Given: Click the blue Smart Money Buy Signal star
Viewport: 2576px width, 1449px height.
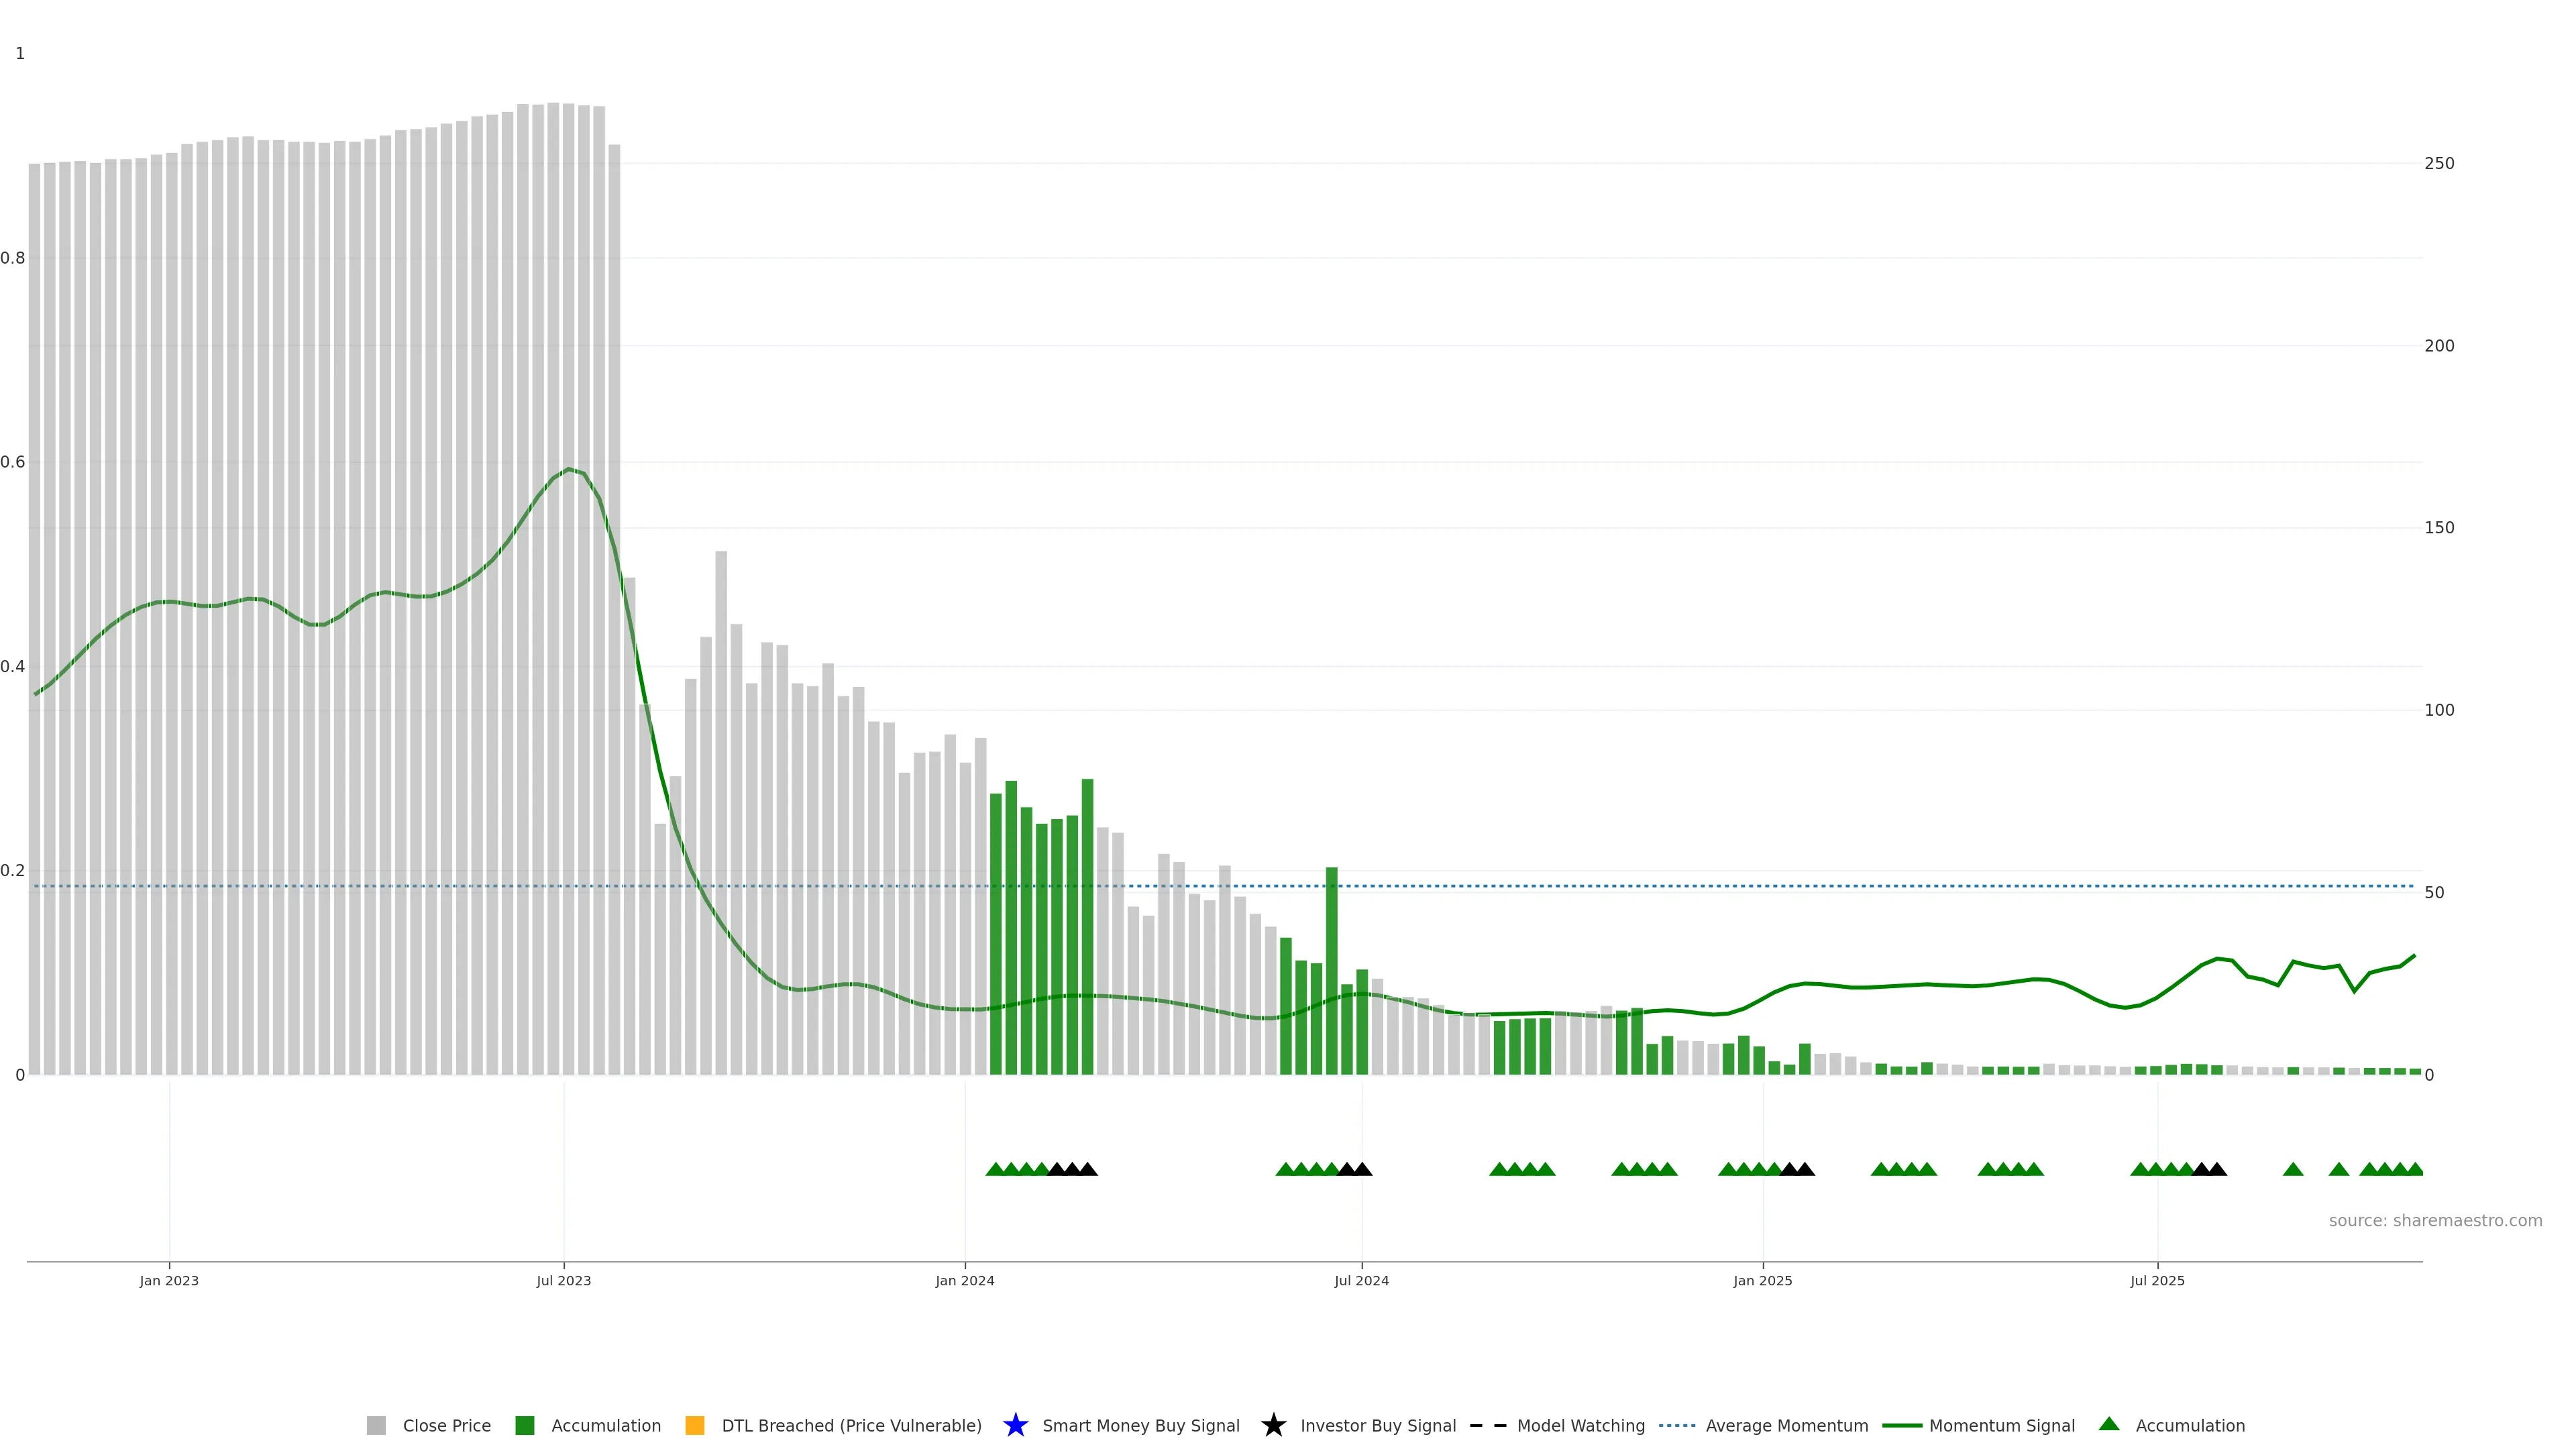Looking at the screenshot, I should (x=1015, y=1425).
